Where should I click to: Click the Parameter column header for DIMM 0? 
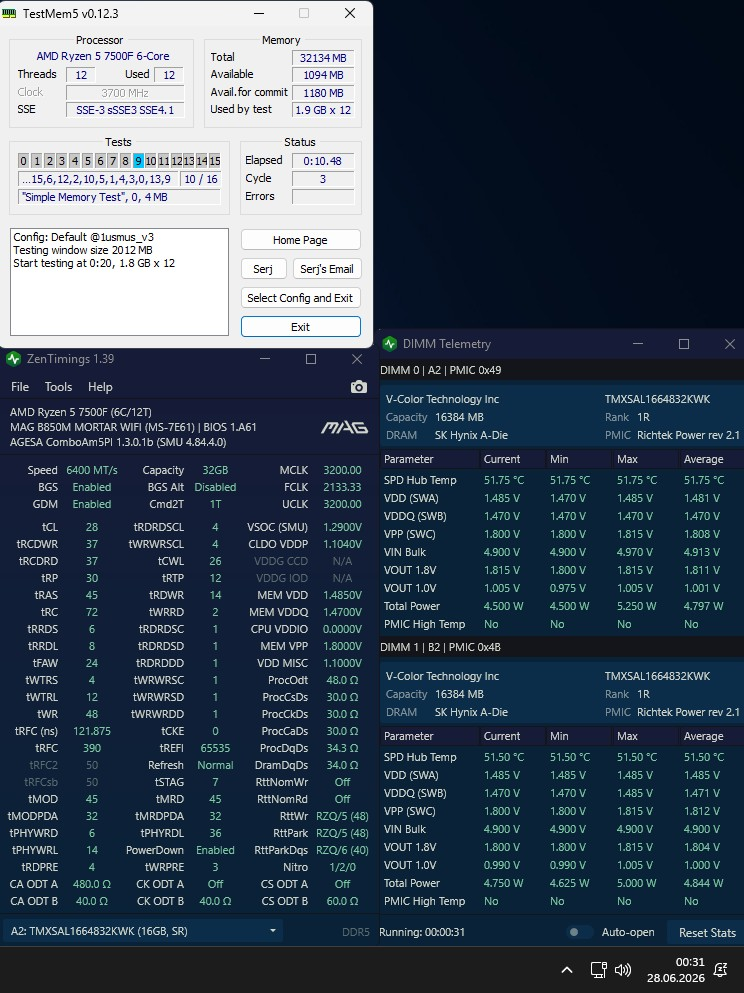pos(430,459)
